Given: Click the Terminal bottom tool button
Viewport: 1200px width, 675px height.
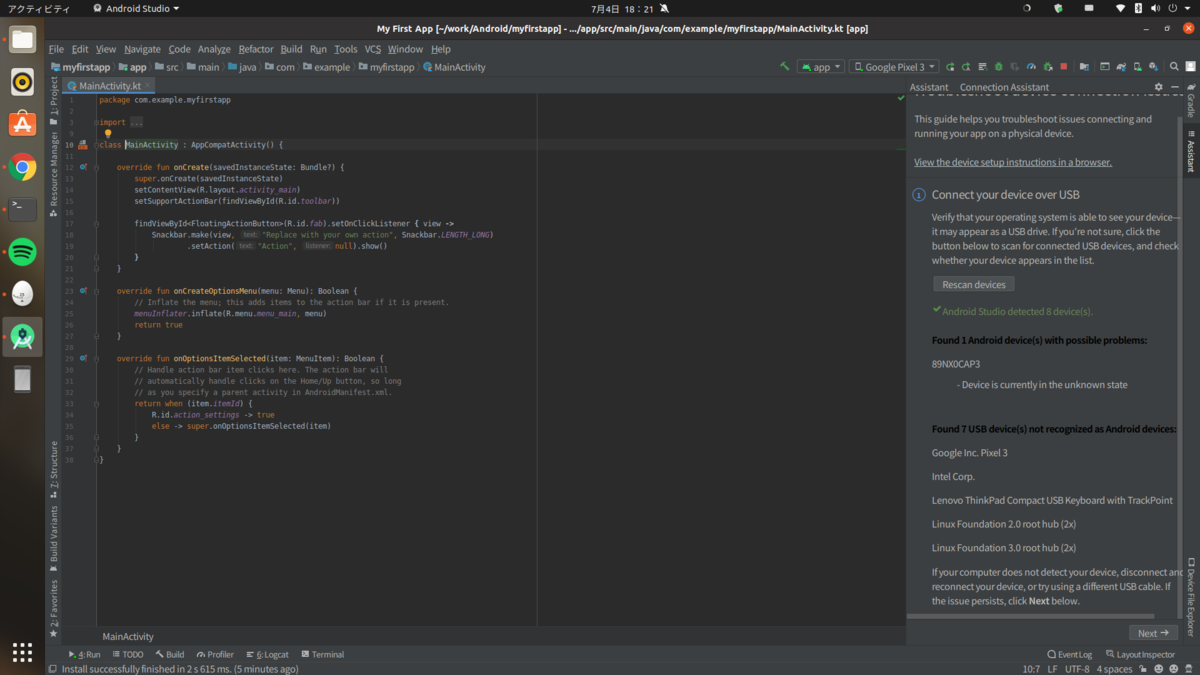Looking at the screenshot, I should tap(322, 654).
